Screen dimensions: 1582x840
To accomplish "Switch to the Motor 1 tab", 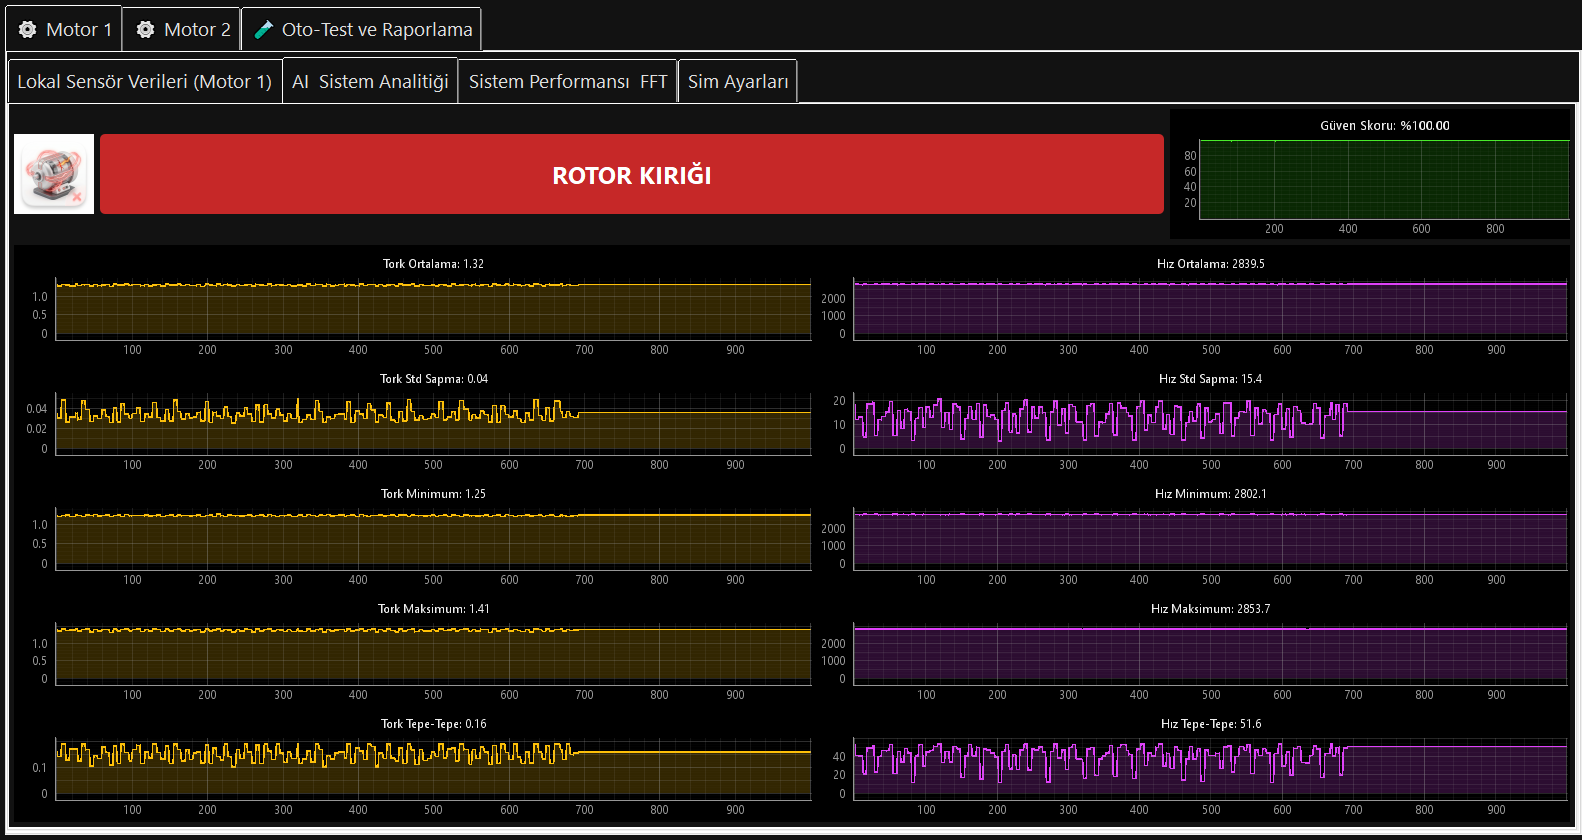I will point(64,29).
